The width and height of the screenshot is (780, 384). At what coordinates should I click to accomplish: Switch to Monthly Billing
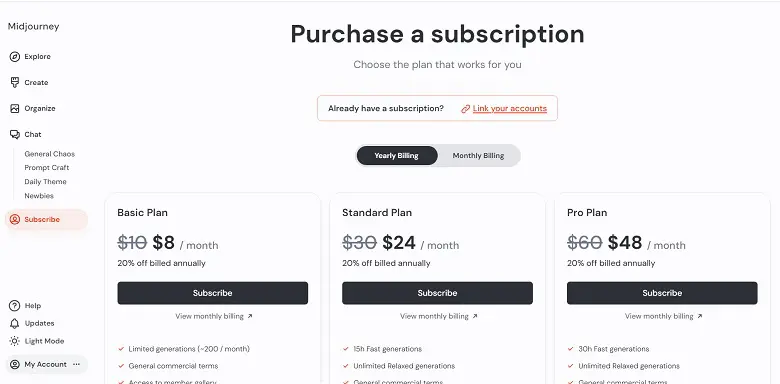[478, 156]
